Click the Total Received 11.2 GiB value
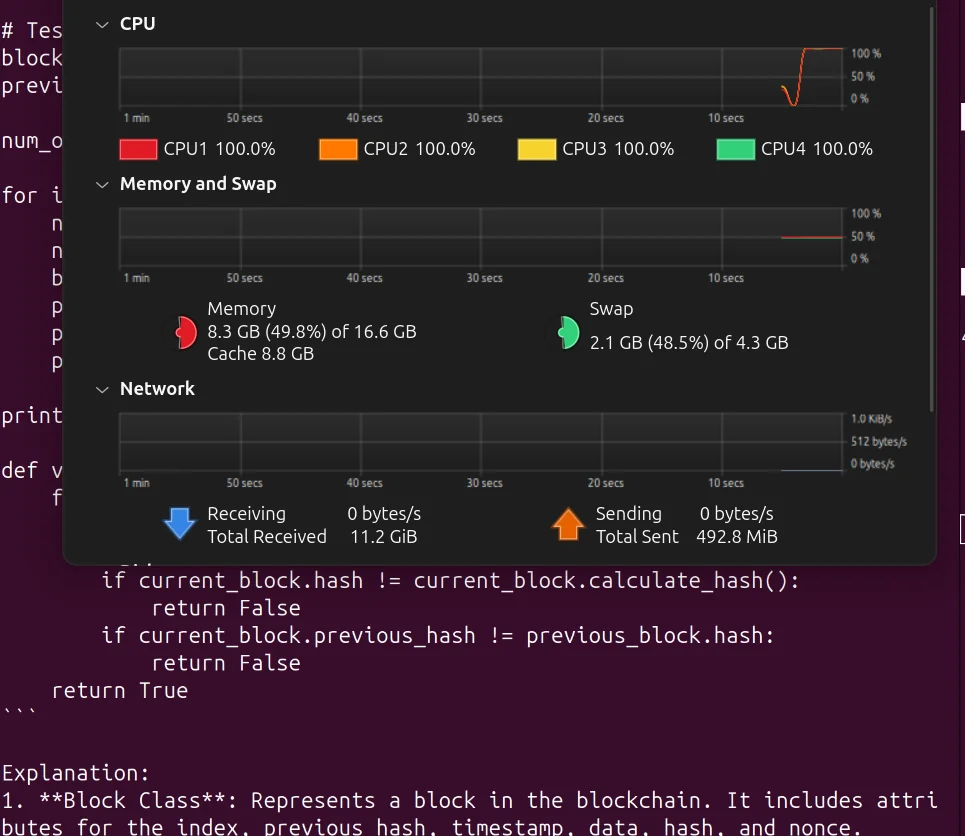Screen dimensions: 965x836 point(384,537)
